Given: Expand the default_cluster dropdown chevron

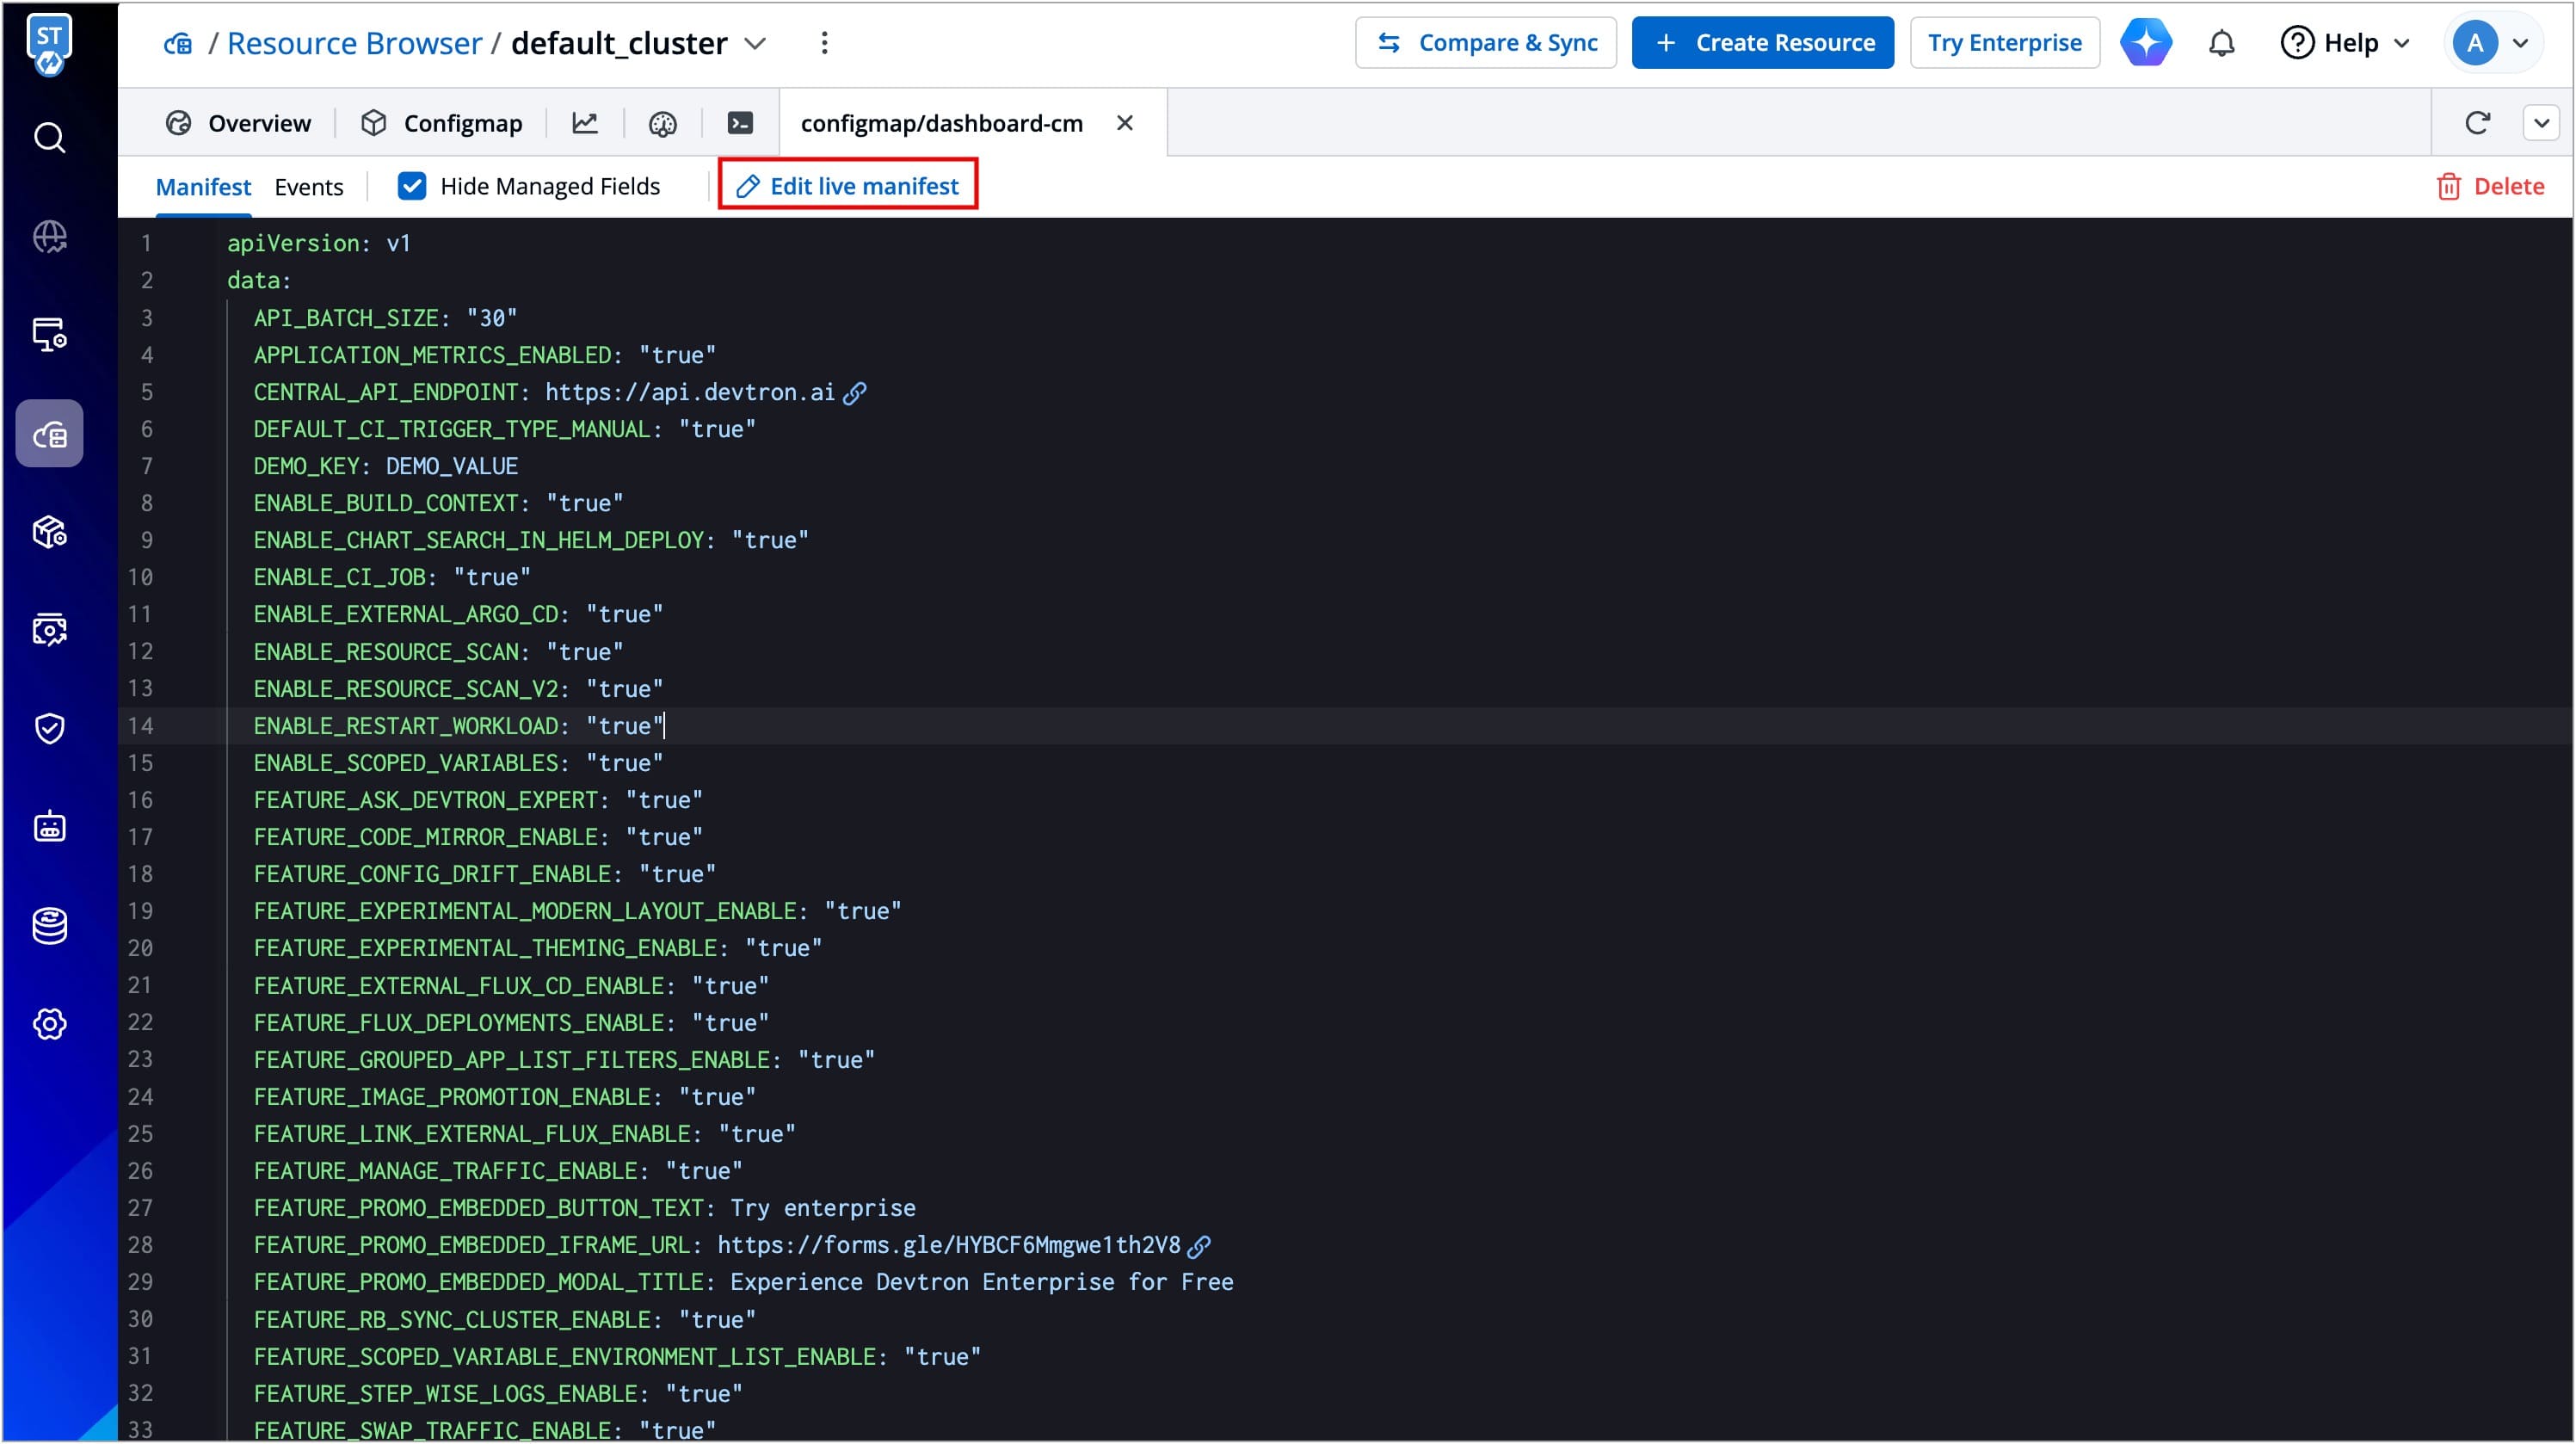Looking at the screenshot, I should click(x=756, y=43).
